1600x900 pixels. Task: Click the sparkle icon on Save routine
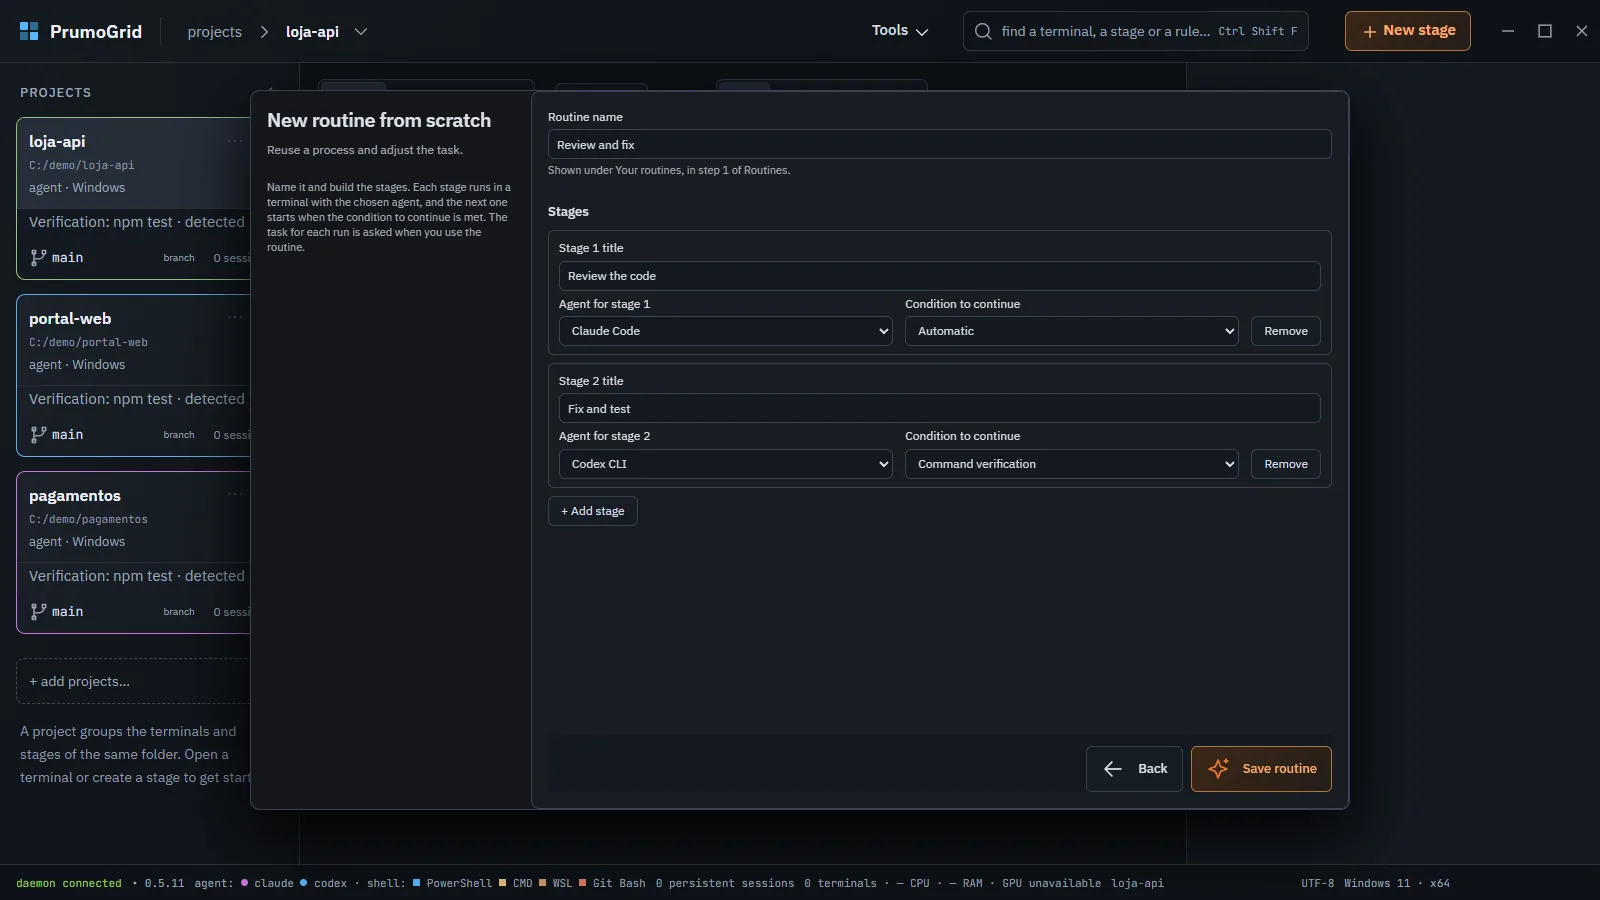[x=1218, y=768]
